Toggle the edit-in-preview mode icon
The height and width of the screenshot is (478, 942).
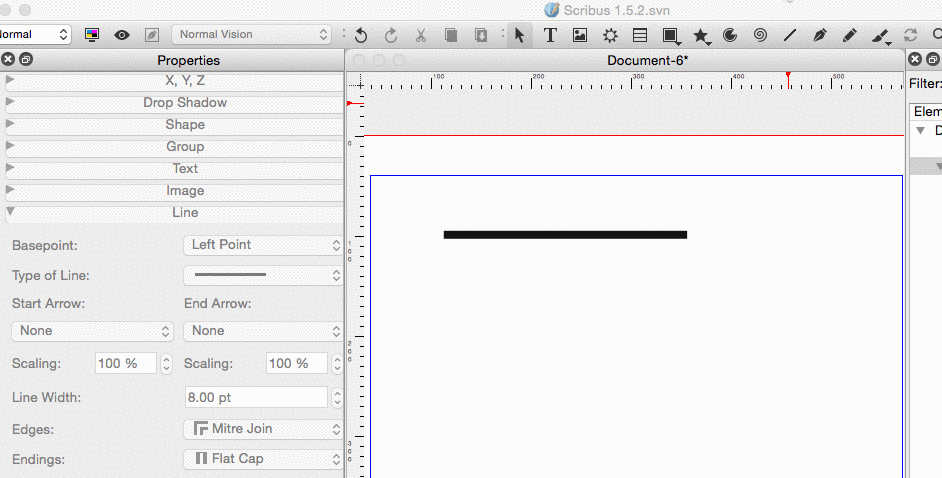(152, 35)
